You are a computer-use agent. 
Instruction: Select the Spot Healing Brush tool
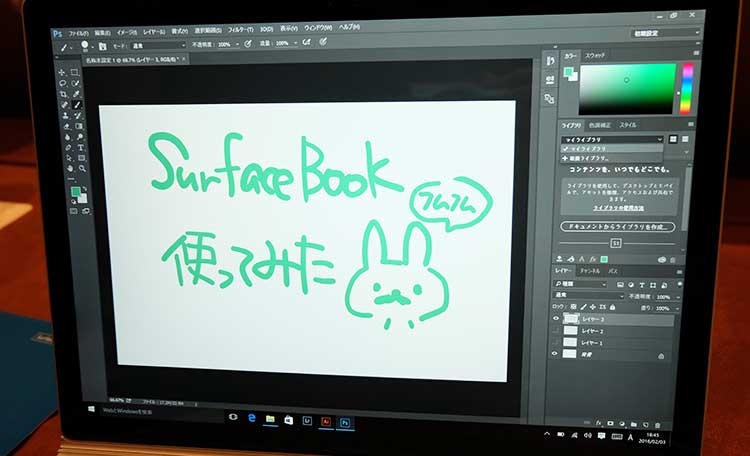(x=64, y=105)
